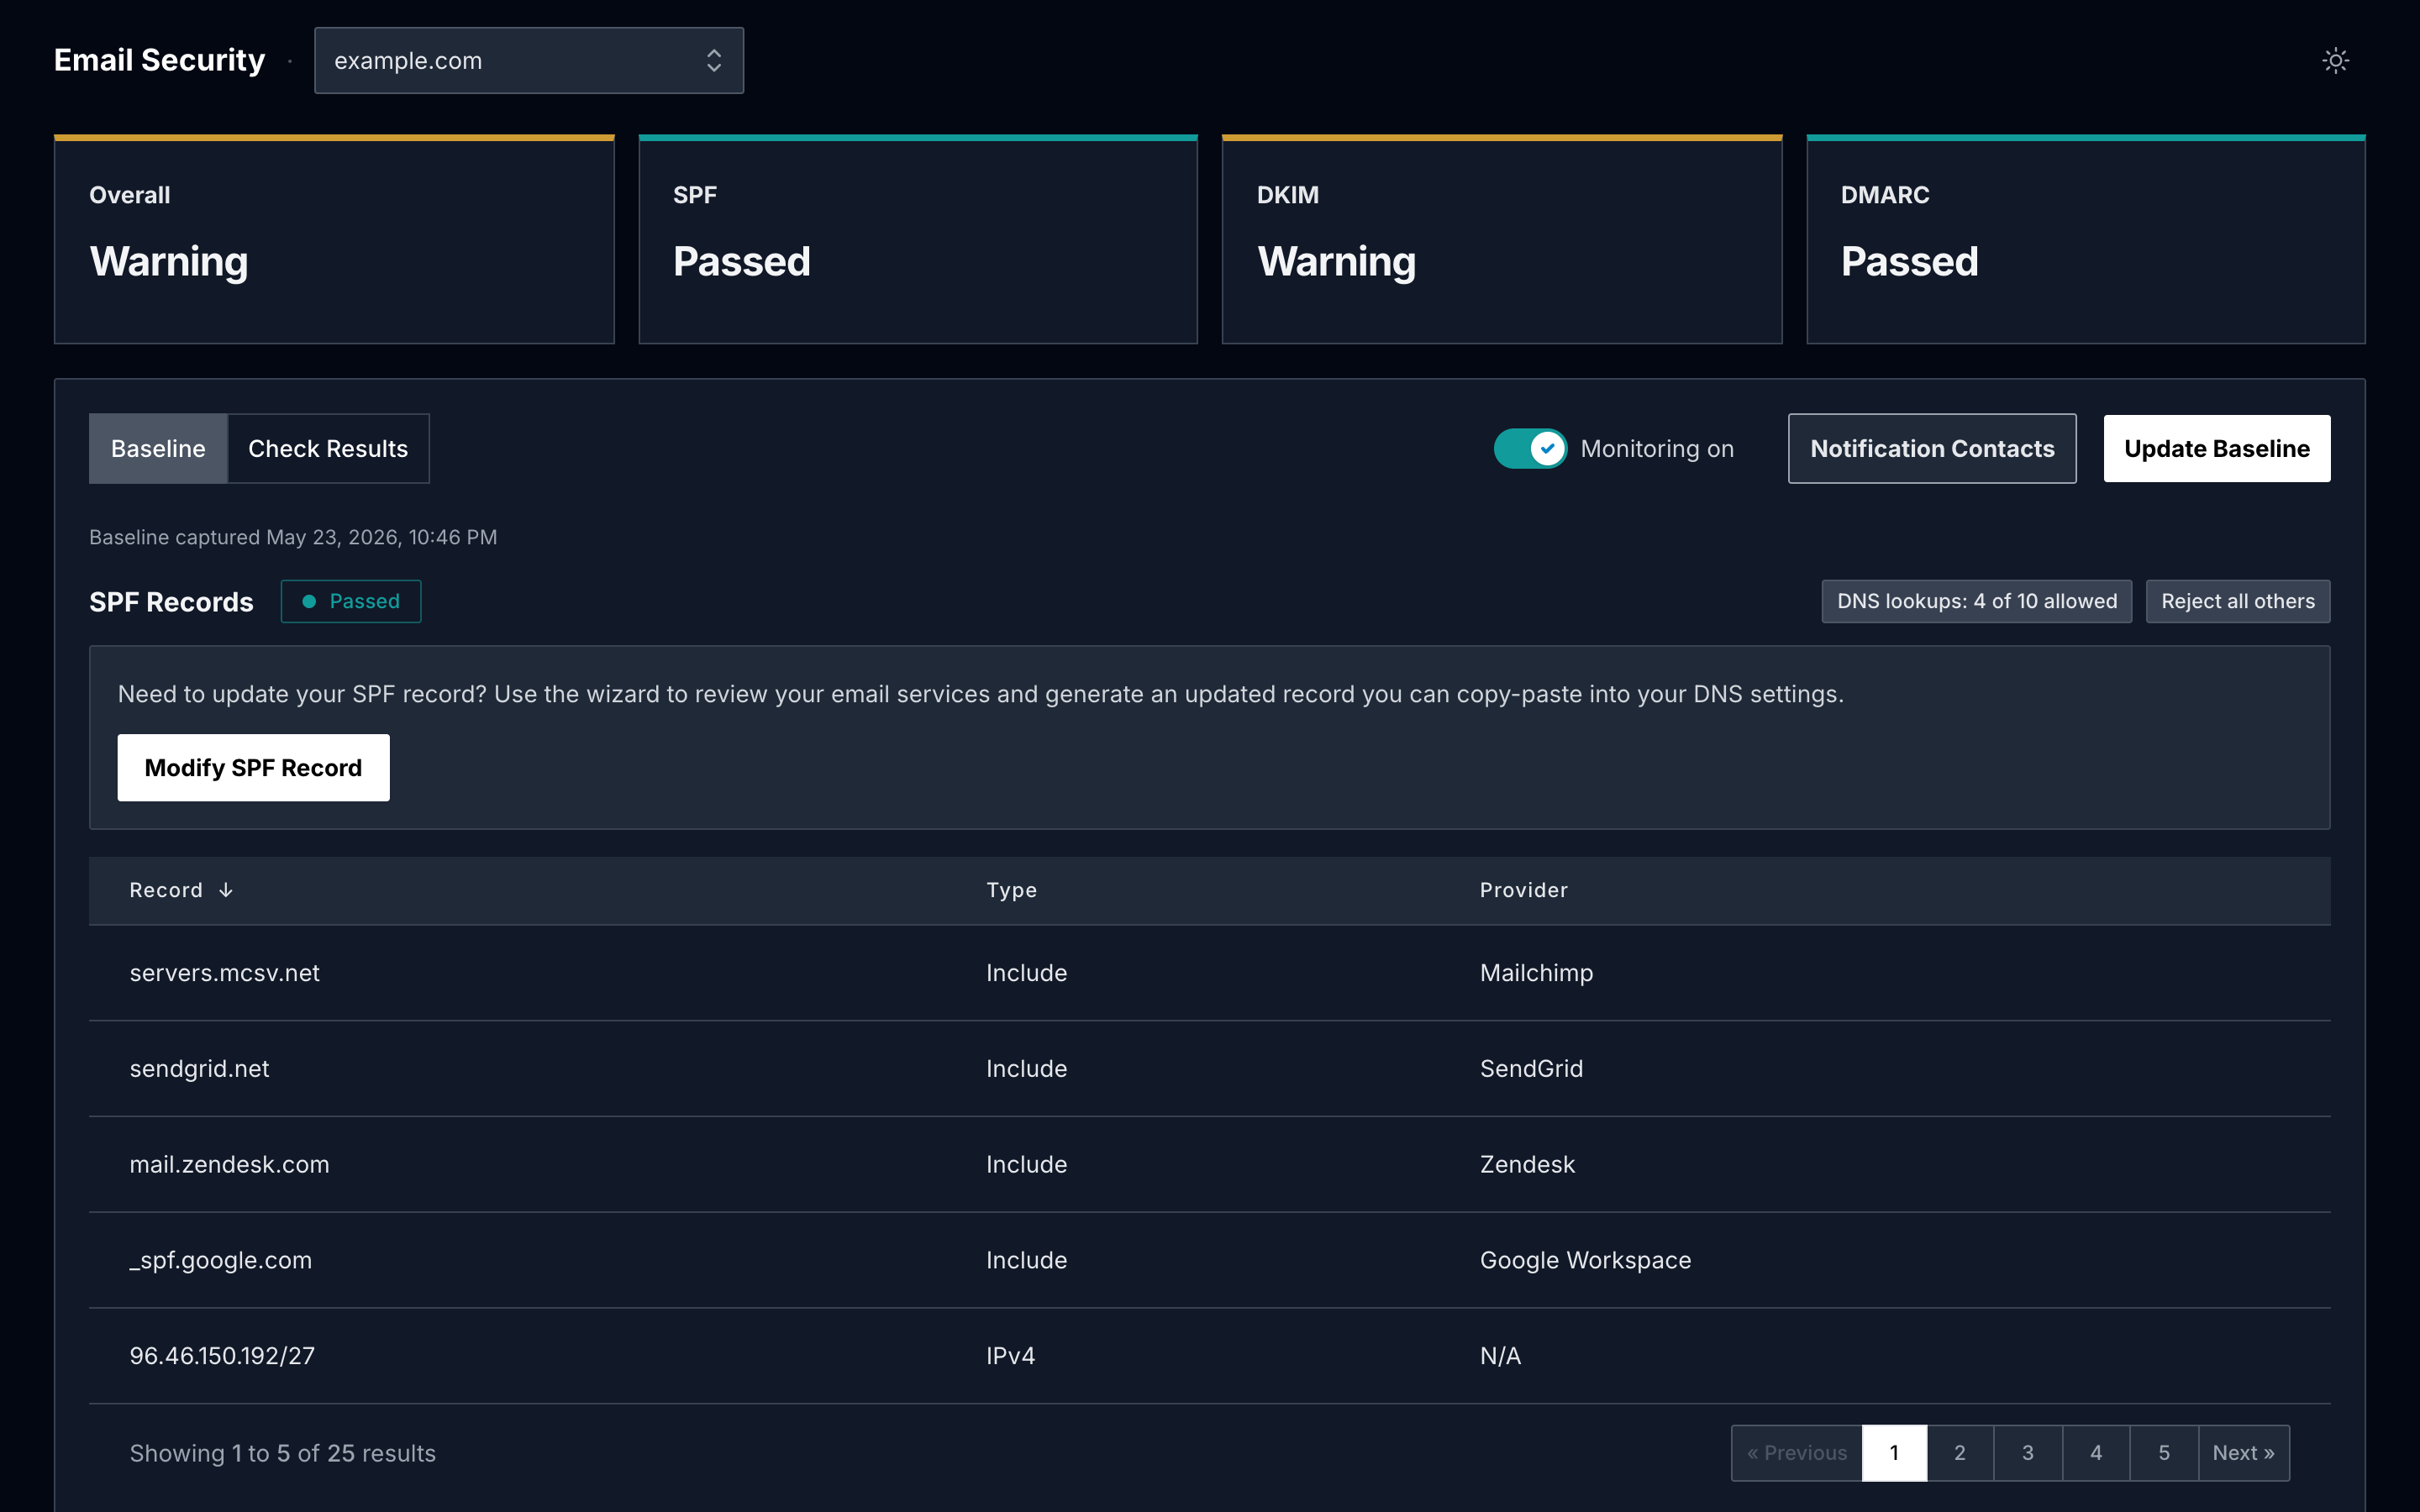
Task: Click the Passed badge beside SPF Records
Action: 351,601
